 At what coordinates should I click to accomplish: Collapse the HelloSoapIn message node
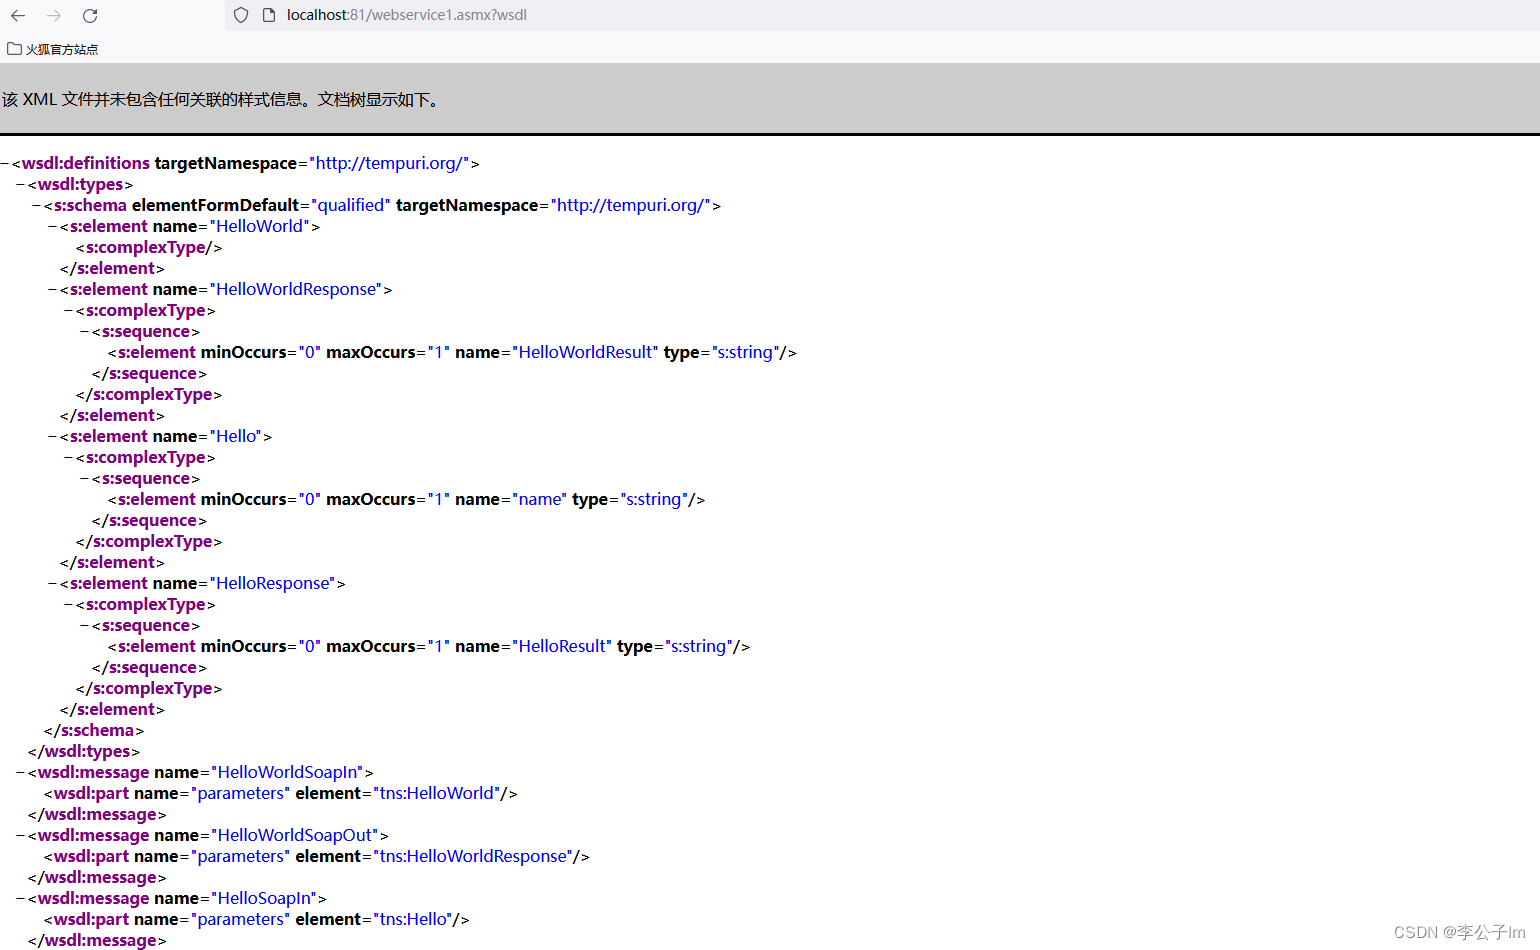(x=21, y=898)
